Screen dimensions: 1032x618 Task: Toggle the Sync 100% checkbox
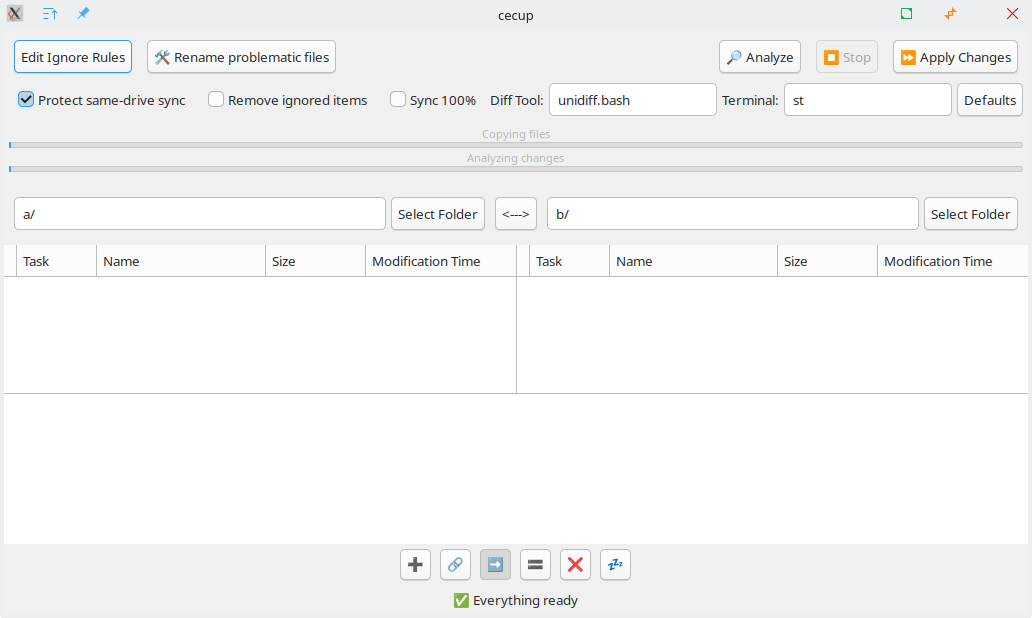point(398,100)
